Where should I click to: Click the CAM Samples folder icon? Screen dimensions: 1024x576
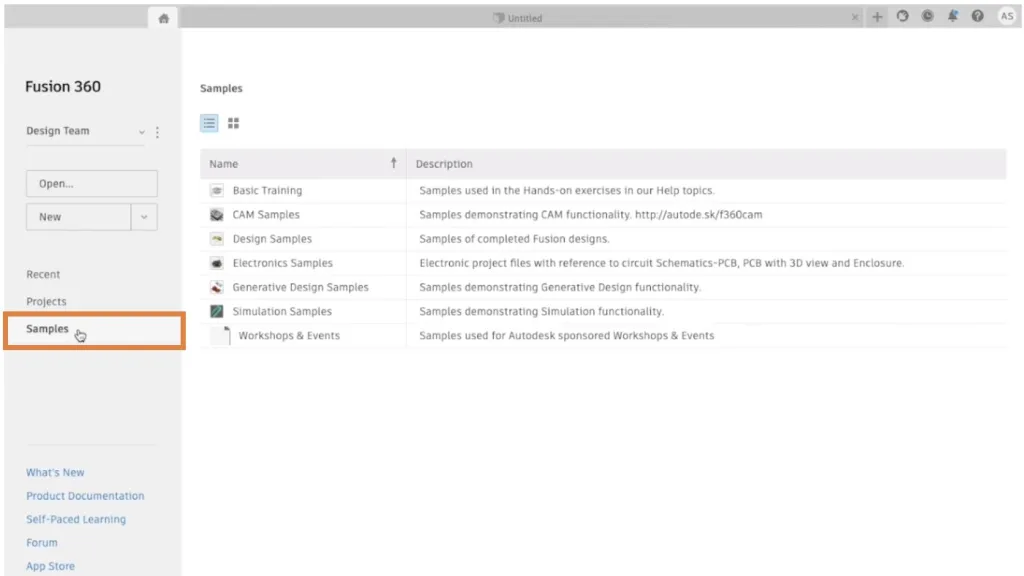[217, 214]
